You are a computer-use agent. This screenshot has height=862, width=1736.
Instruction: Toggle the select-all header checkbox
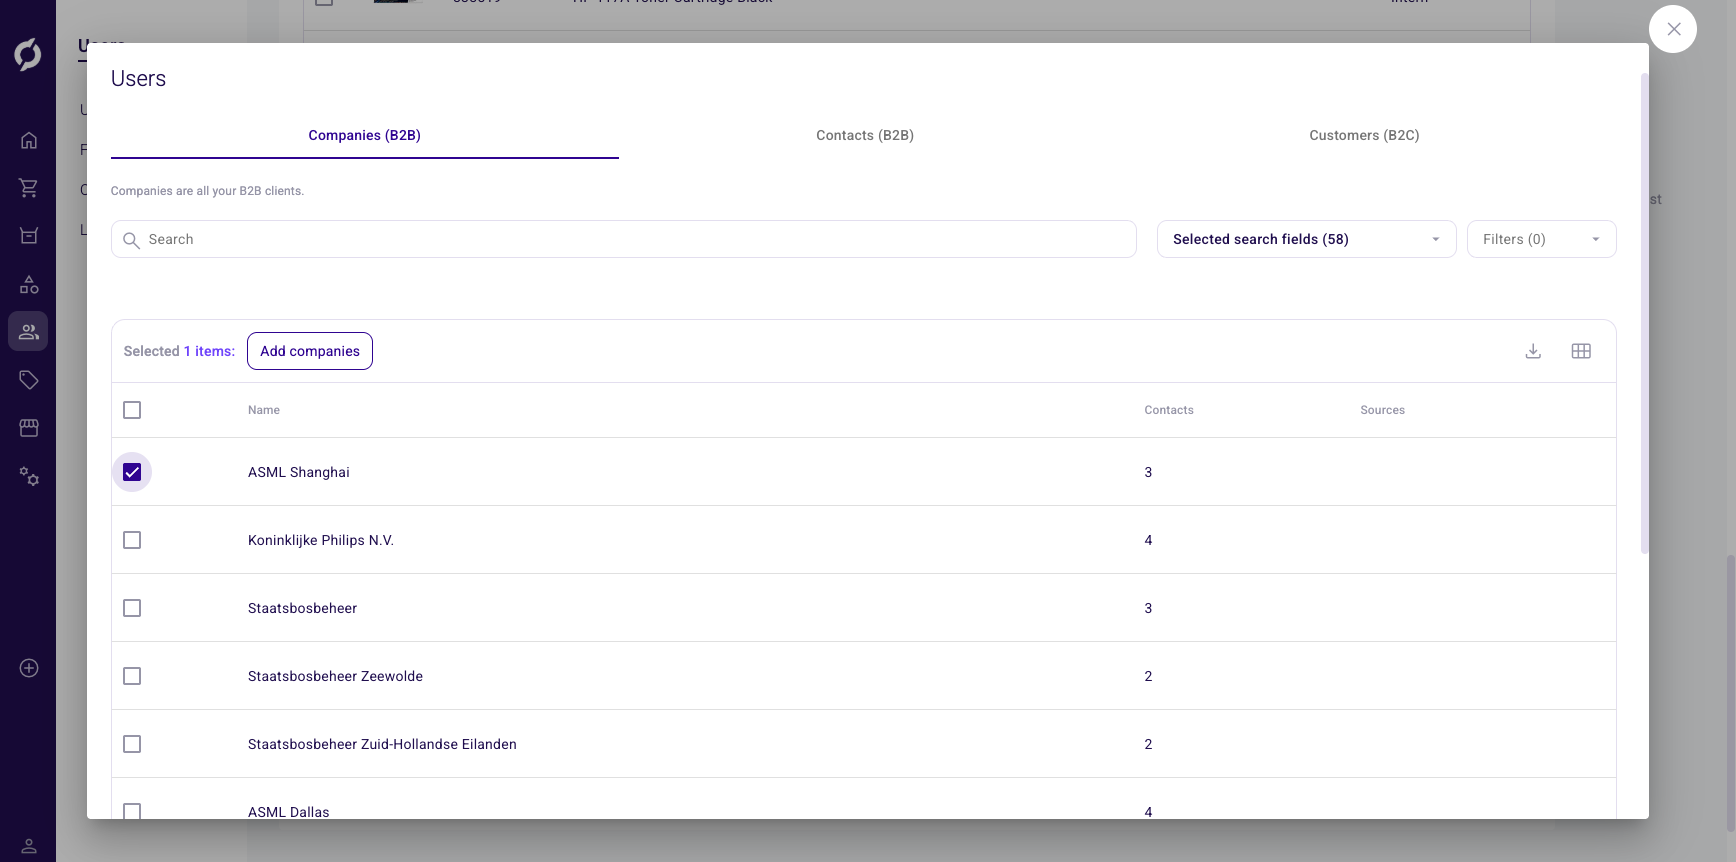pos(132,410)
